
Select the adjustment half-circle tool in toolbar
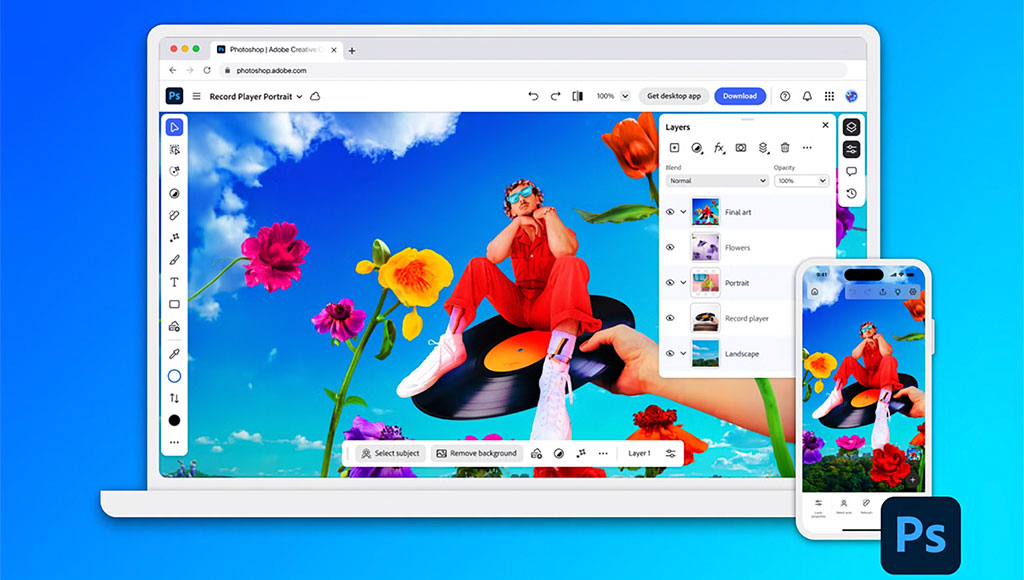coord(174,193)
